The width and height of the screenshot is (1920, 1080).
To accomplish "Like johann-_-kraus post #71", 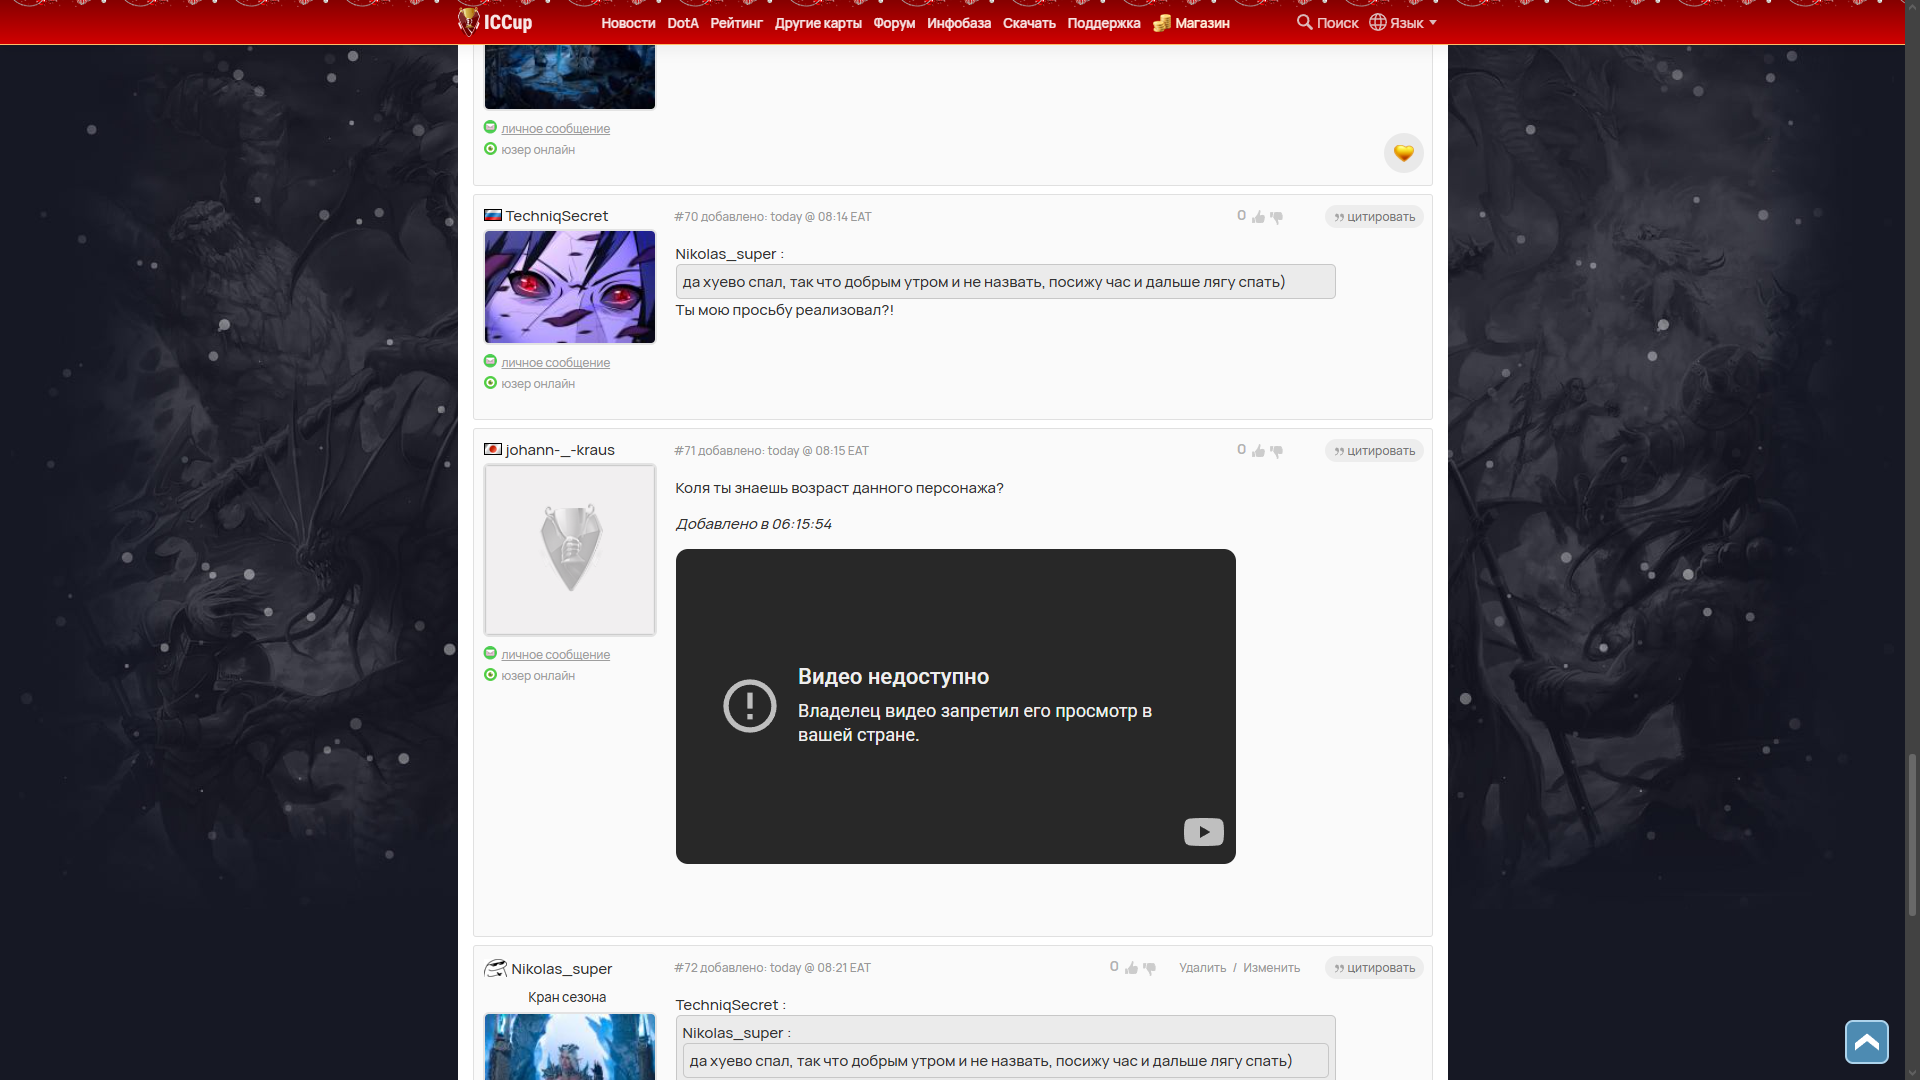I will pyautogui.click(x=1258, y=451).
